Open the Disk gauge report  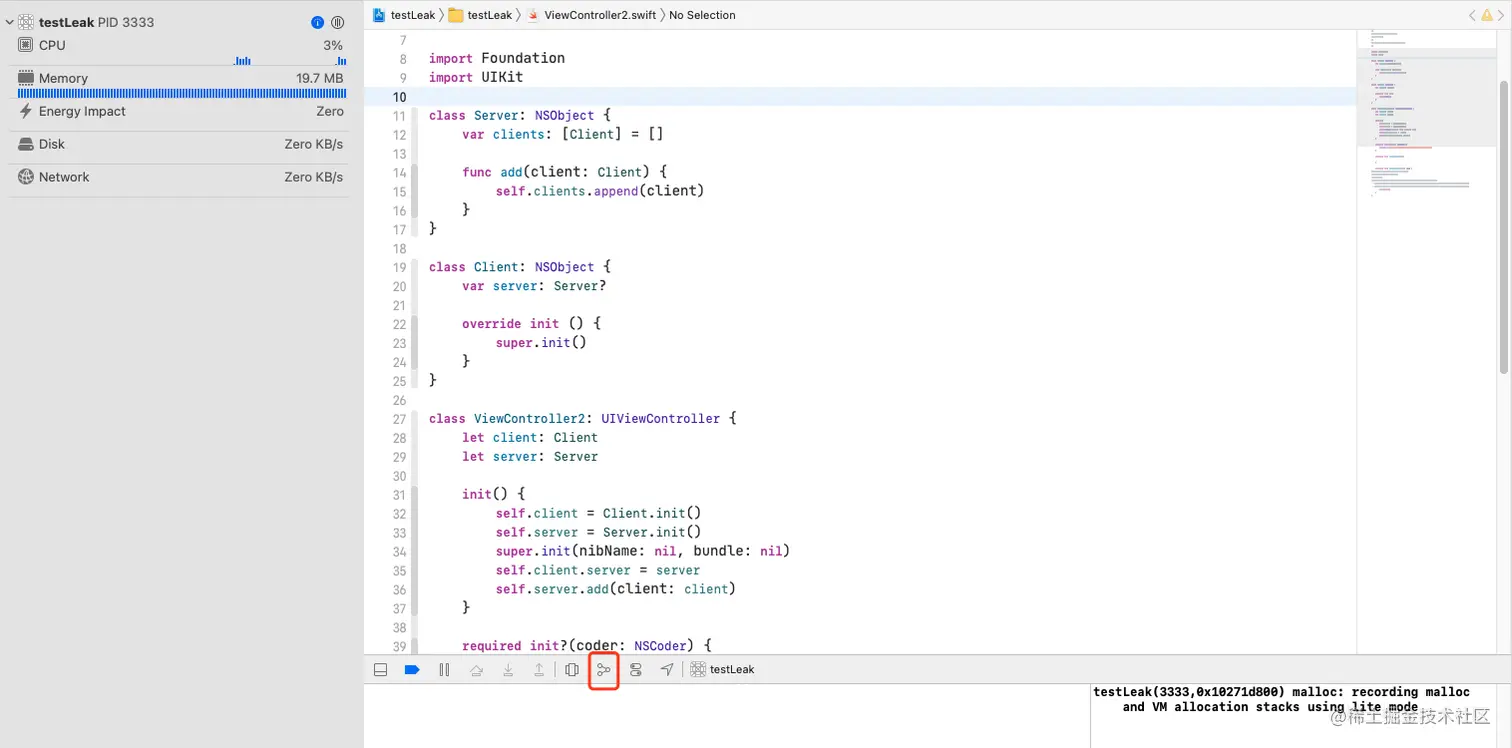click(x=180, y=145)
